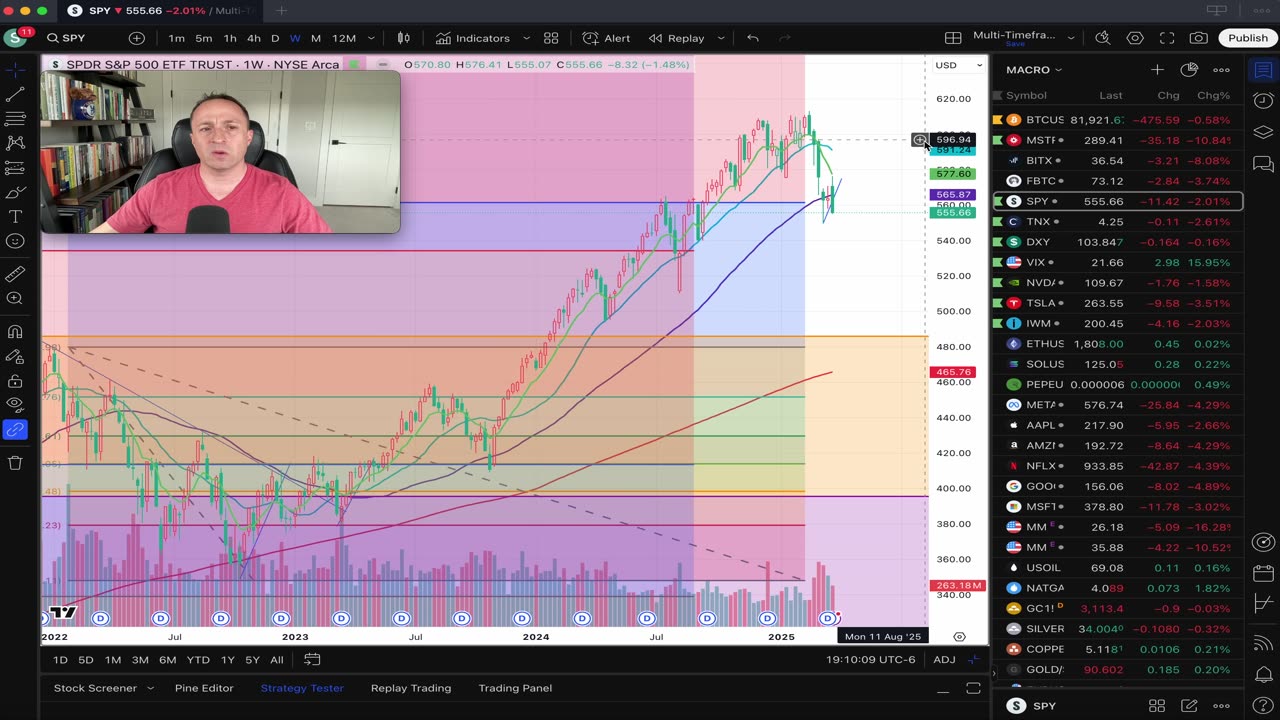Add symbol to MACRO watchlist

click(1157, 70)
